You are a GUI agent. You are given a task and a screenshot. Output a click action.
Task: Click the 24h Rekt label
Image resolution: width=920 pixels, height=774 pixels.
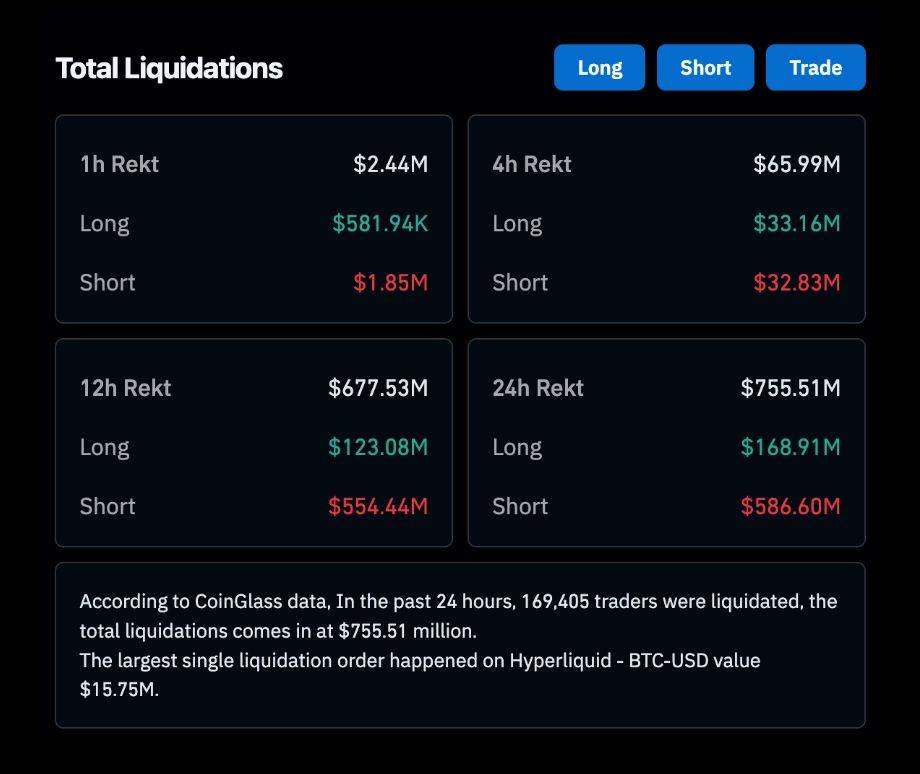[537, 388]
